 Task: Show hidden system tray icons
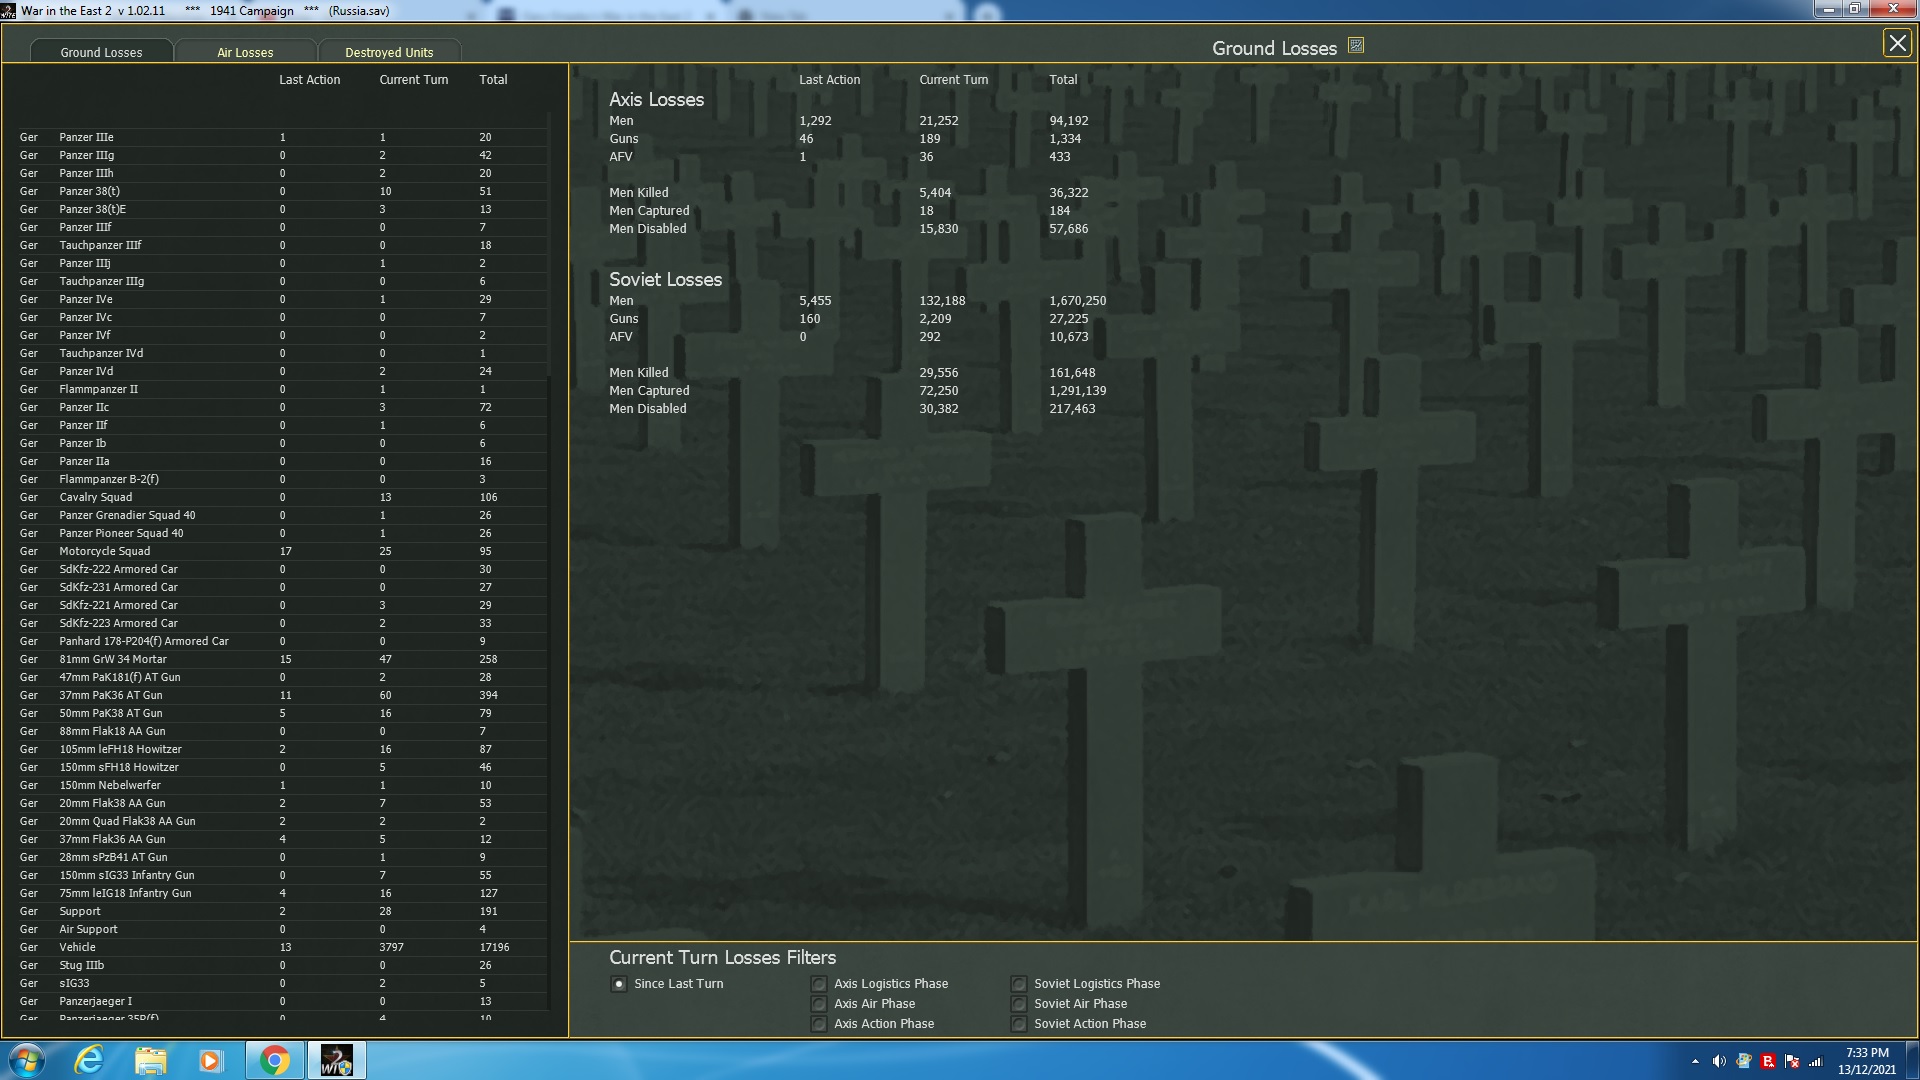point(1695,1061)
